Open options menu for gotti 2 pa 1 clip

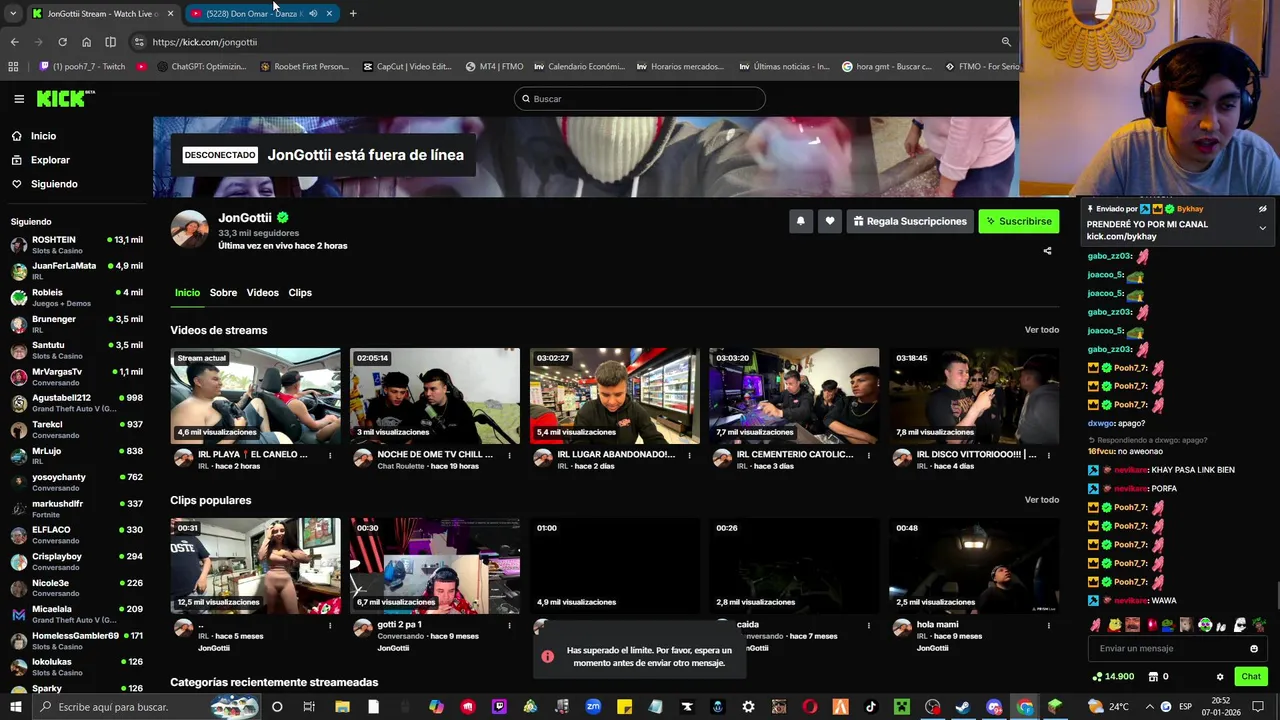pos(509,625)
